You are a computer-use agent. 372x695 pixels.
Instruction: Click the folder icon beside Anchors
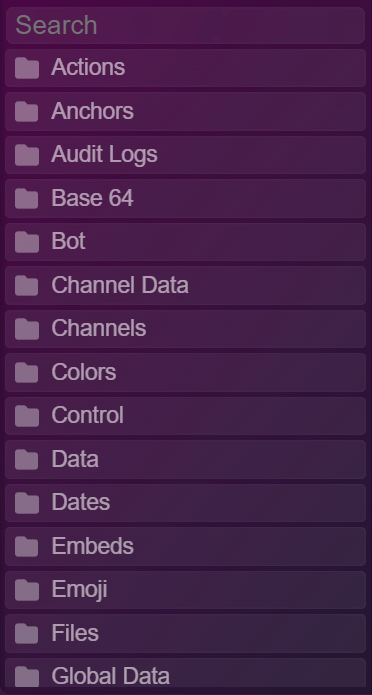coord(27,112)
